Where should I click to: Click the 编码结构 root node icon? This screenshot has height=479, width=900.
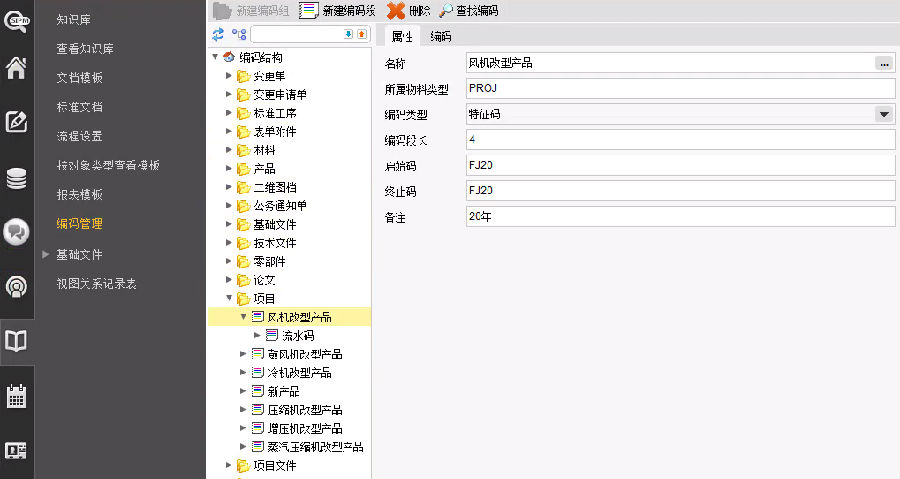pyautogui.click(x=229, y=57)
